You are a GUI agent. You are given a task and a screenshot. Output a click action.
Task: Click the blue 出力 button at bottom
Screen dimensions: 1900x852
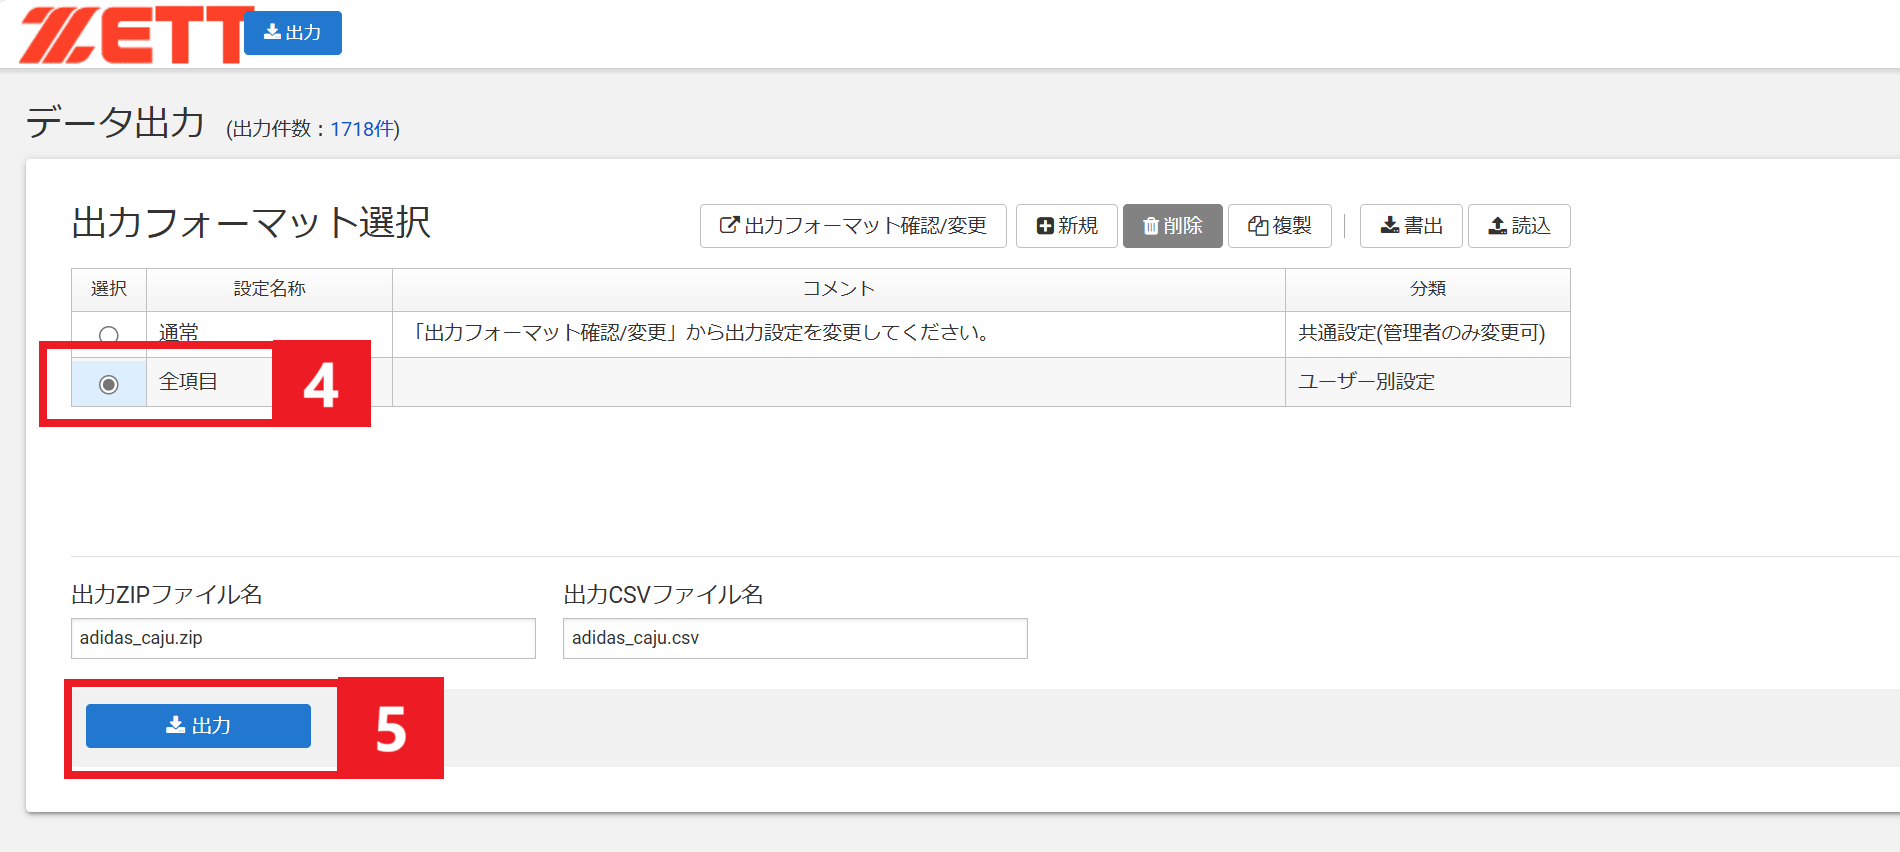coord(198,726)
